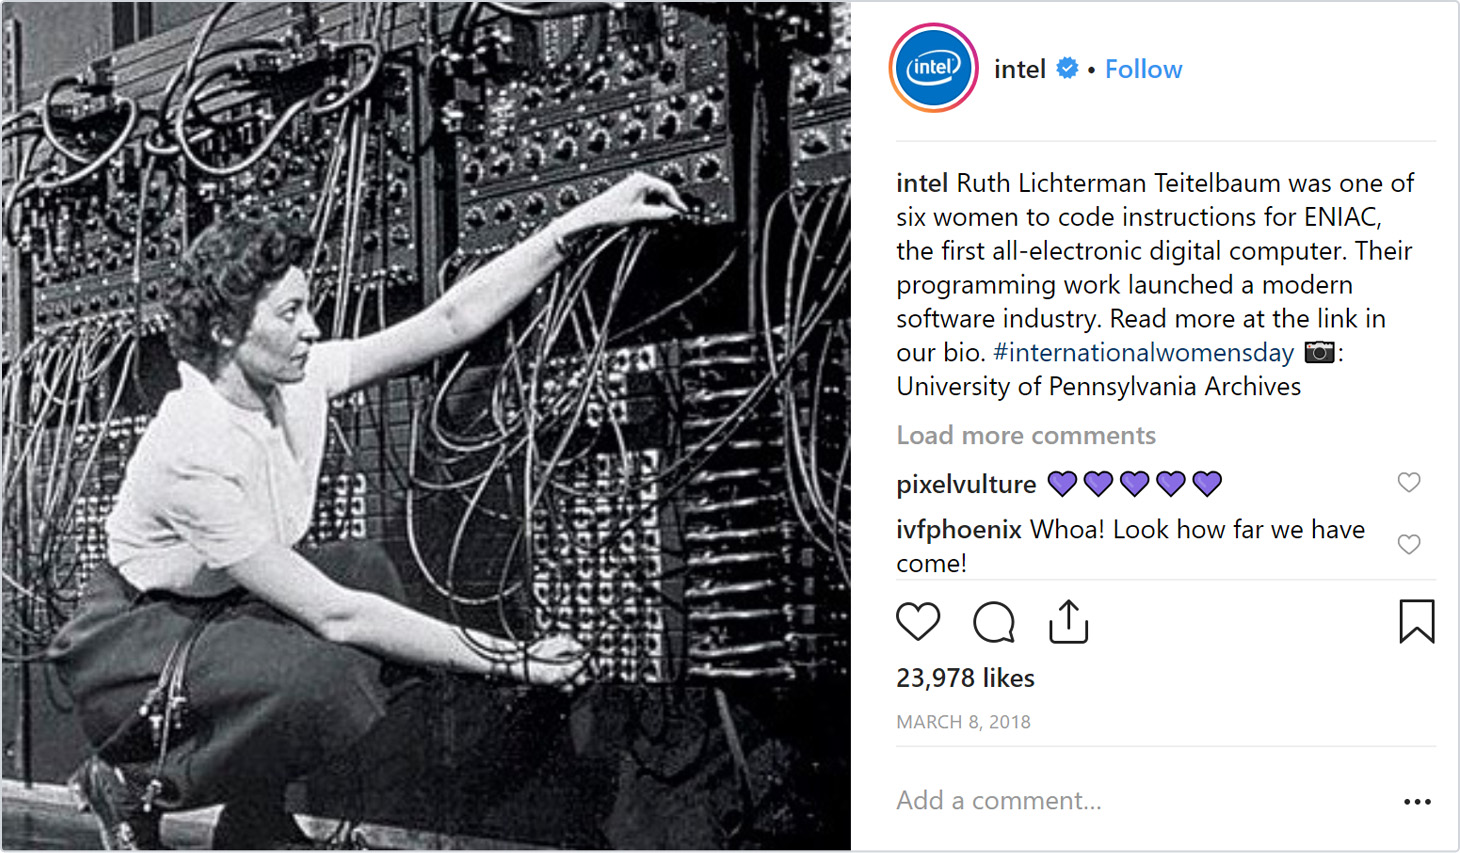Save the post with the bookmark icon

click(x=1416, y=621)
